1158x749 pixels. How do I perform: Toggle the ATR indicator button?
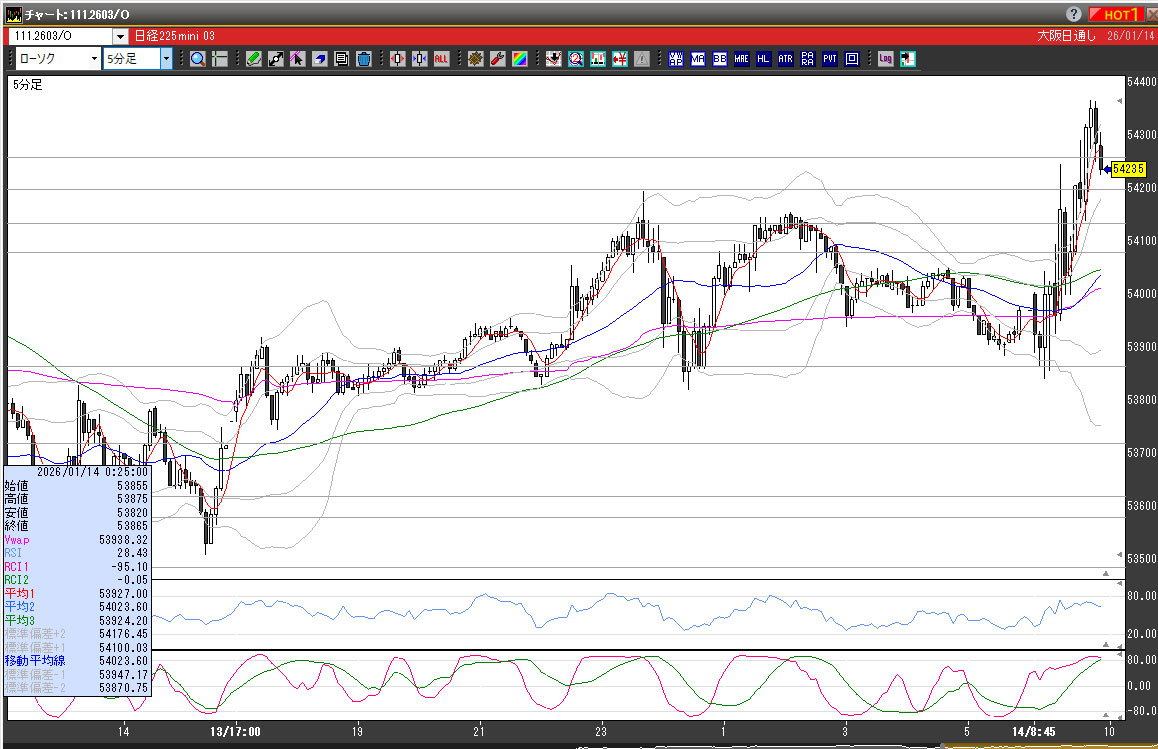point(785,59)
